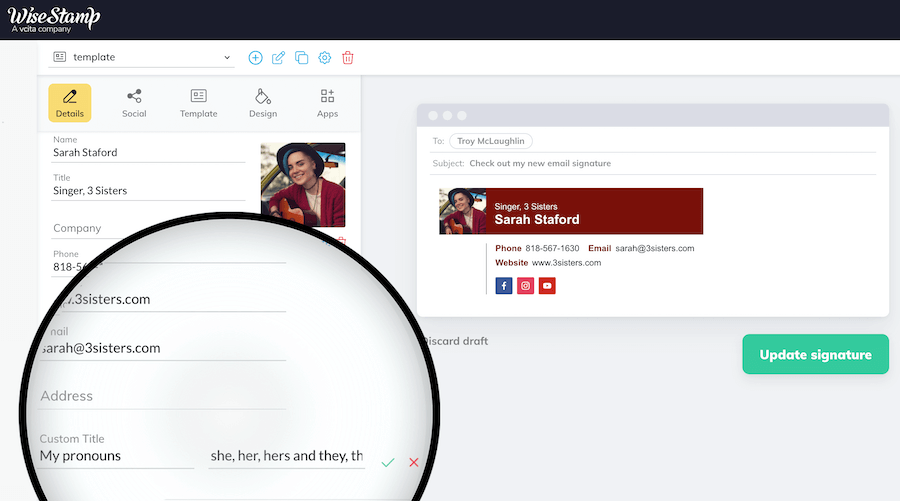This screenshot has height=501, width=900.
Task: Open the Apps tab
Action: (x=327, y=103)
